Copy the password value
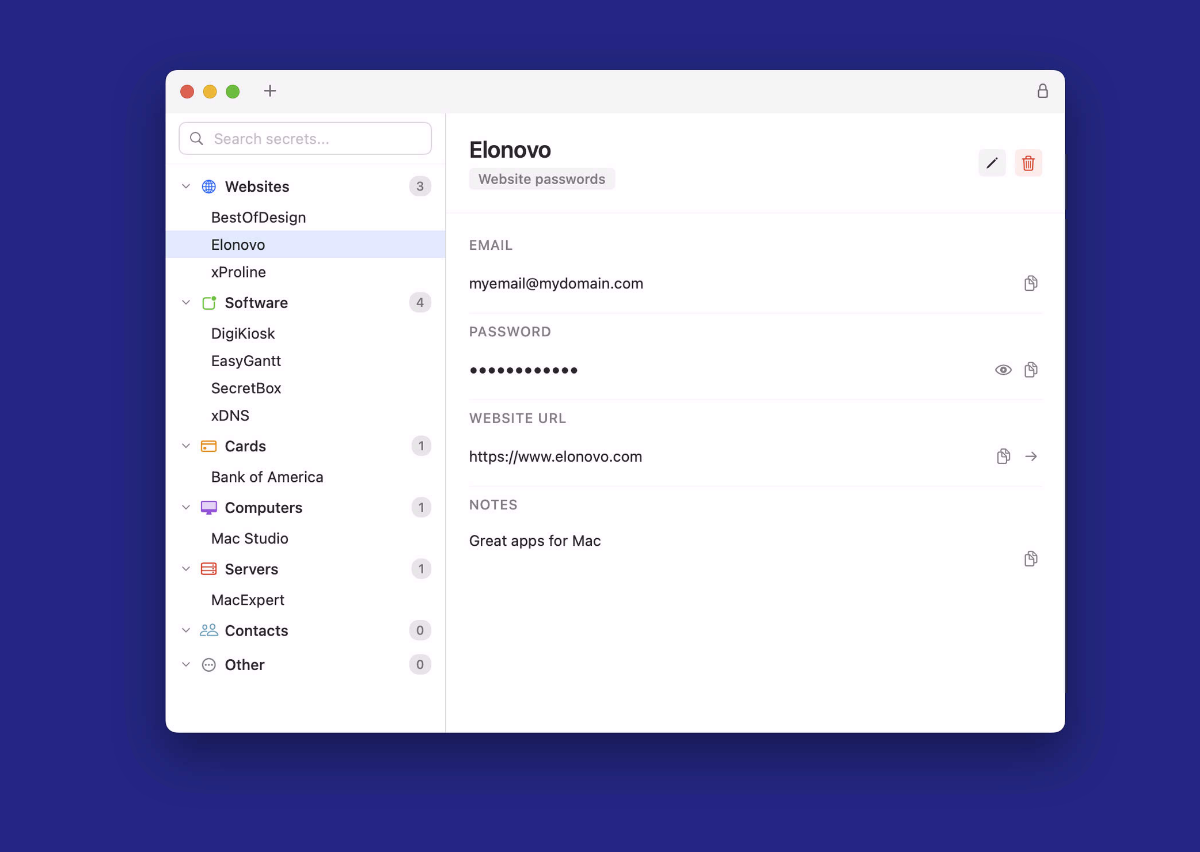The height and width of the screenshot is (852, 1200). (x=1031, y=370)
